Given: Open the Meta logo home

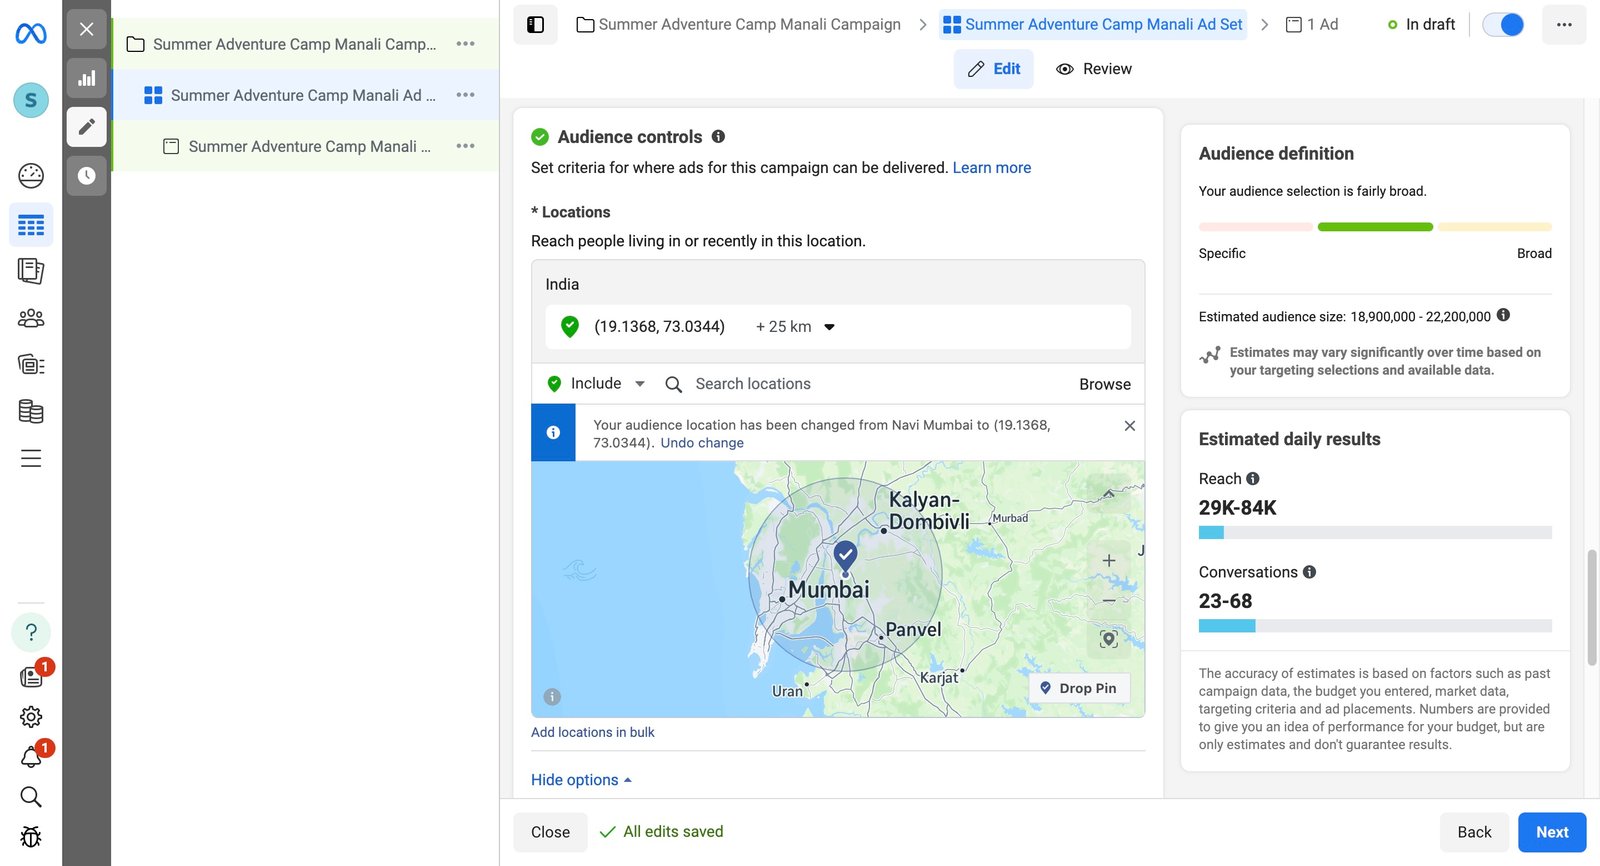Looking at the screenshot, I should click(31, 34).
